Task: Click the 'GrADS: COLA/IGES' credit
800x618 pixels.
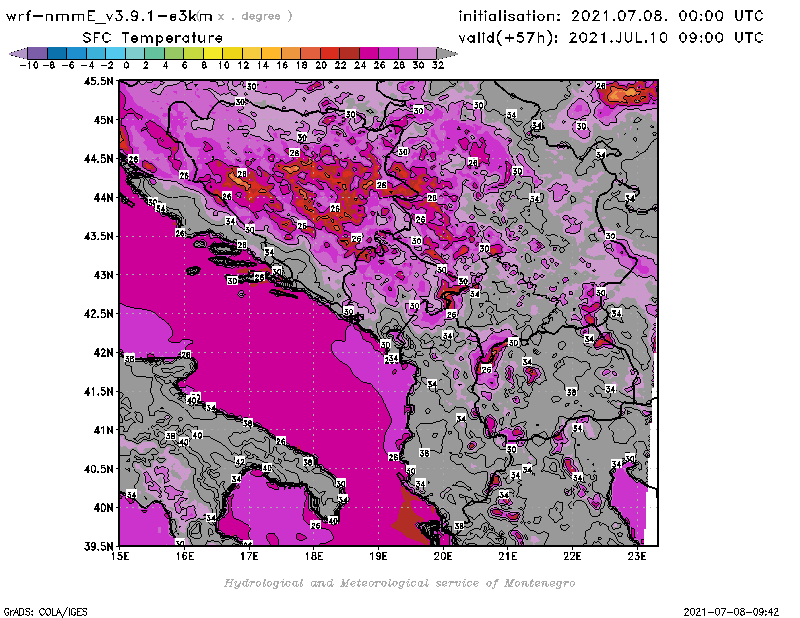Action: [x=45, y=612]
